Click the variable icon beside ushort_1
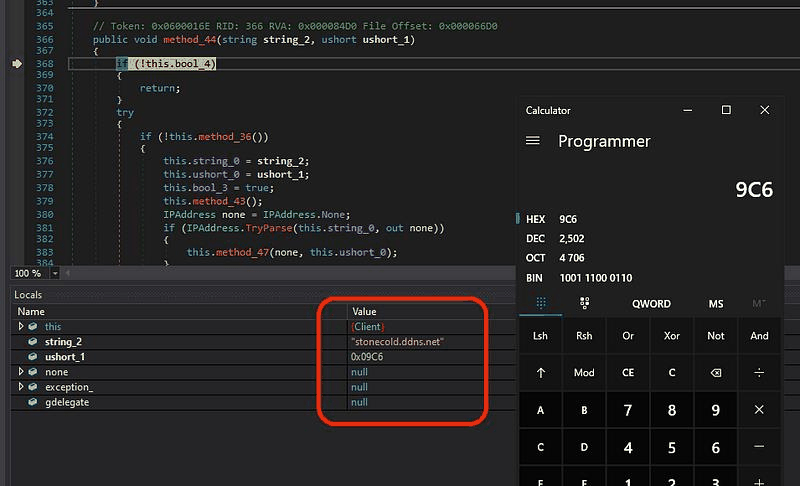Screen dimensions: 800x486 tap(33, 357)
